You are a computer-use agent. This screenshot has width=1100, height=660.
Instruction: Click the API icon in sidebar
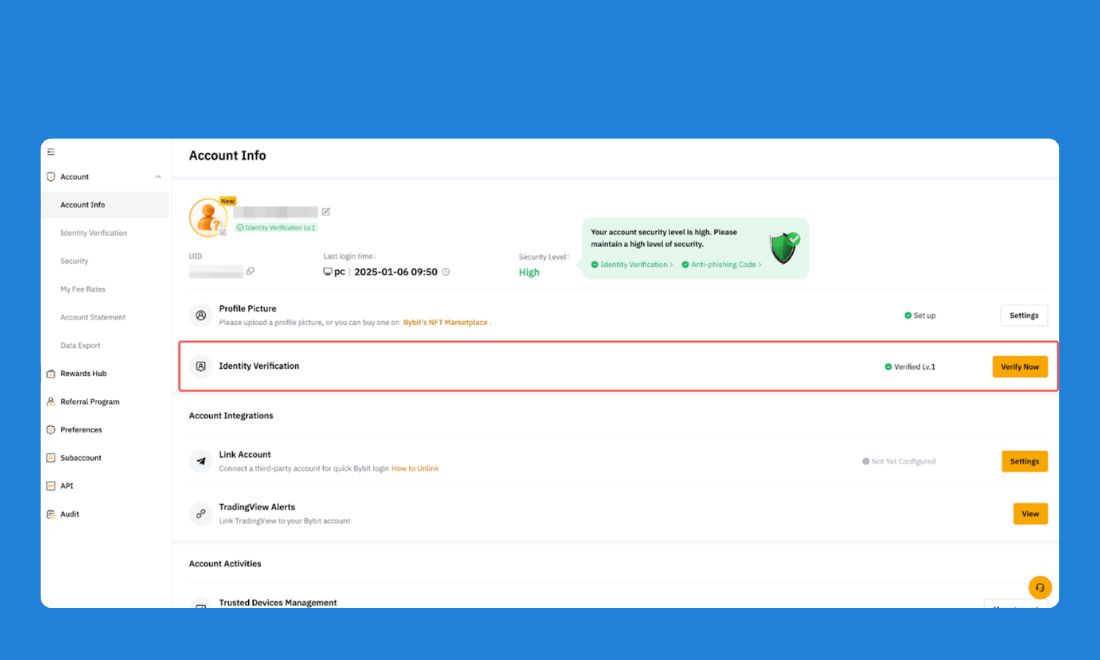tap(51, 485)
